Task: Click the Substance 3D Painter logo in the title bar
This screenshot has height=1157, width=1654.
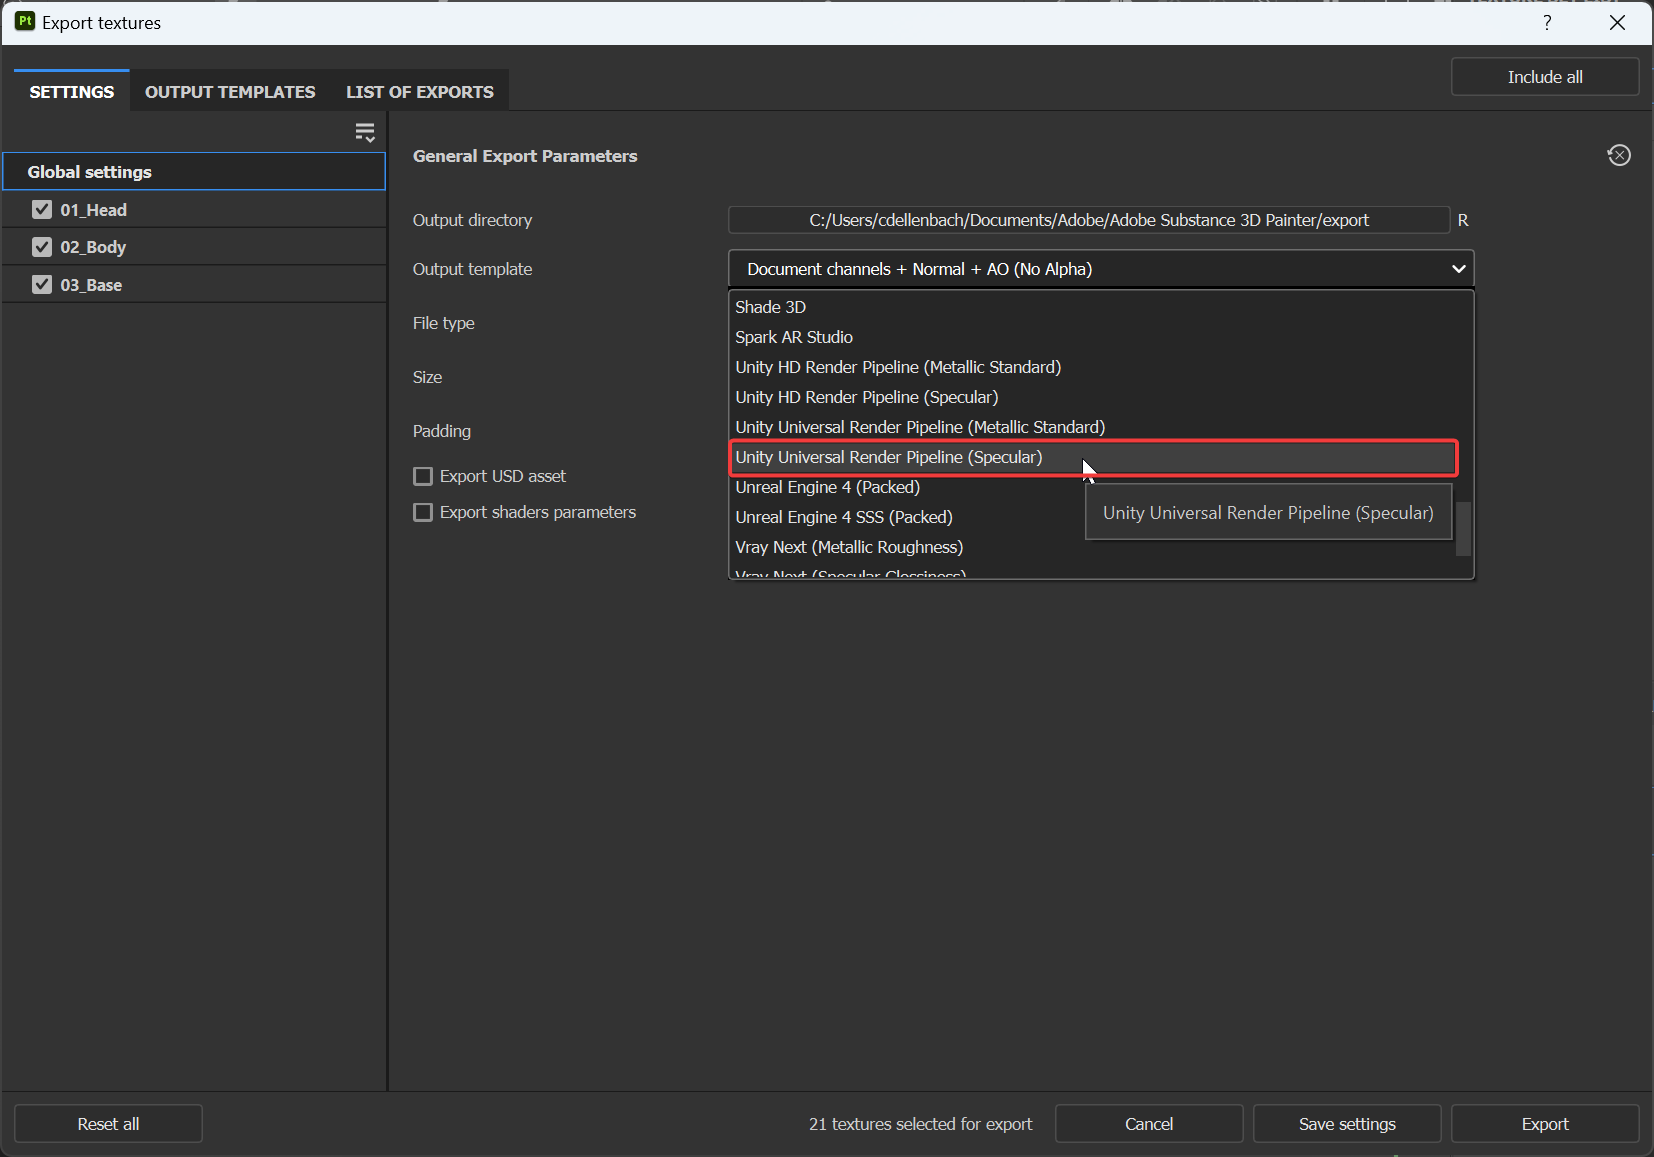Action: pyautogui.click(x=25, y=21)
